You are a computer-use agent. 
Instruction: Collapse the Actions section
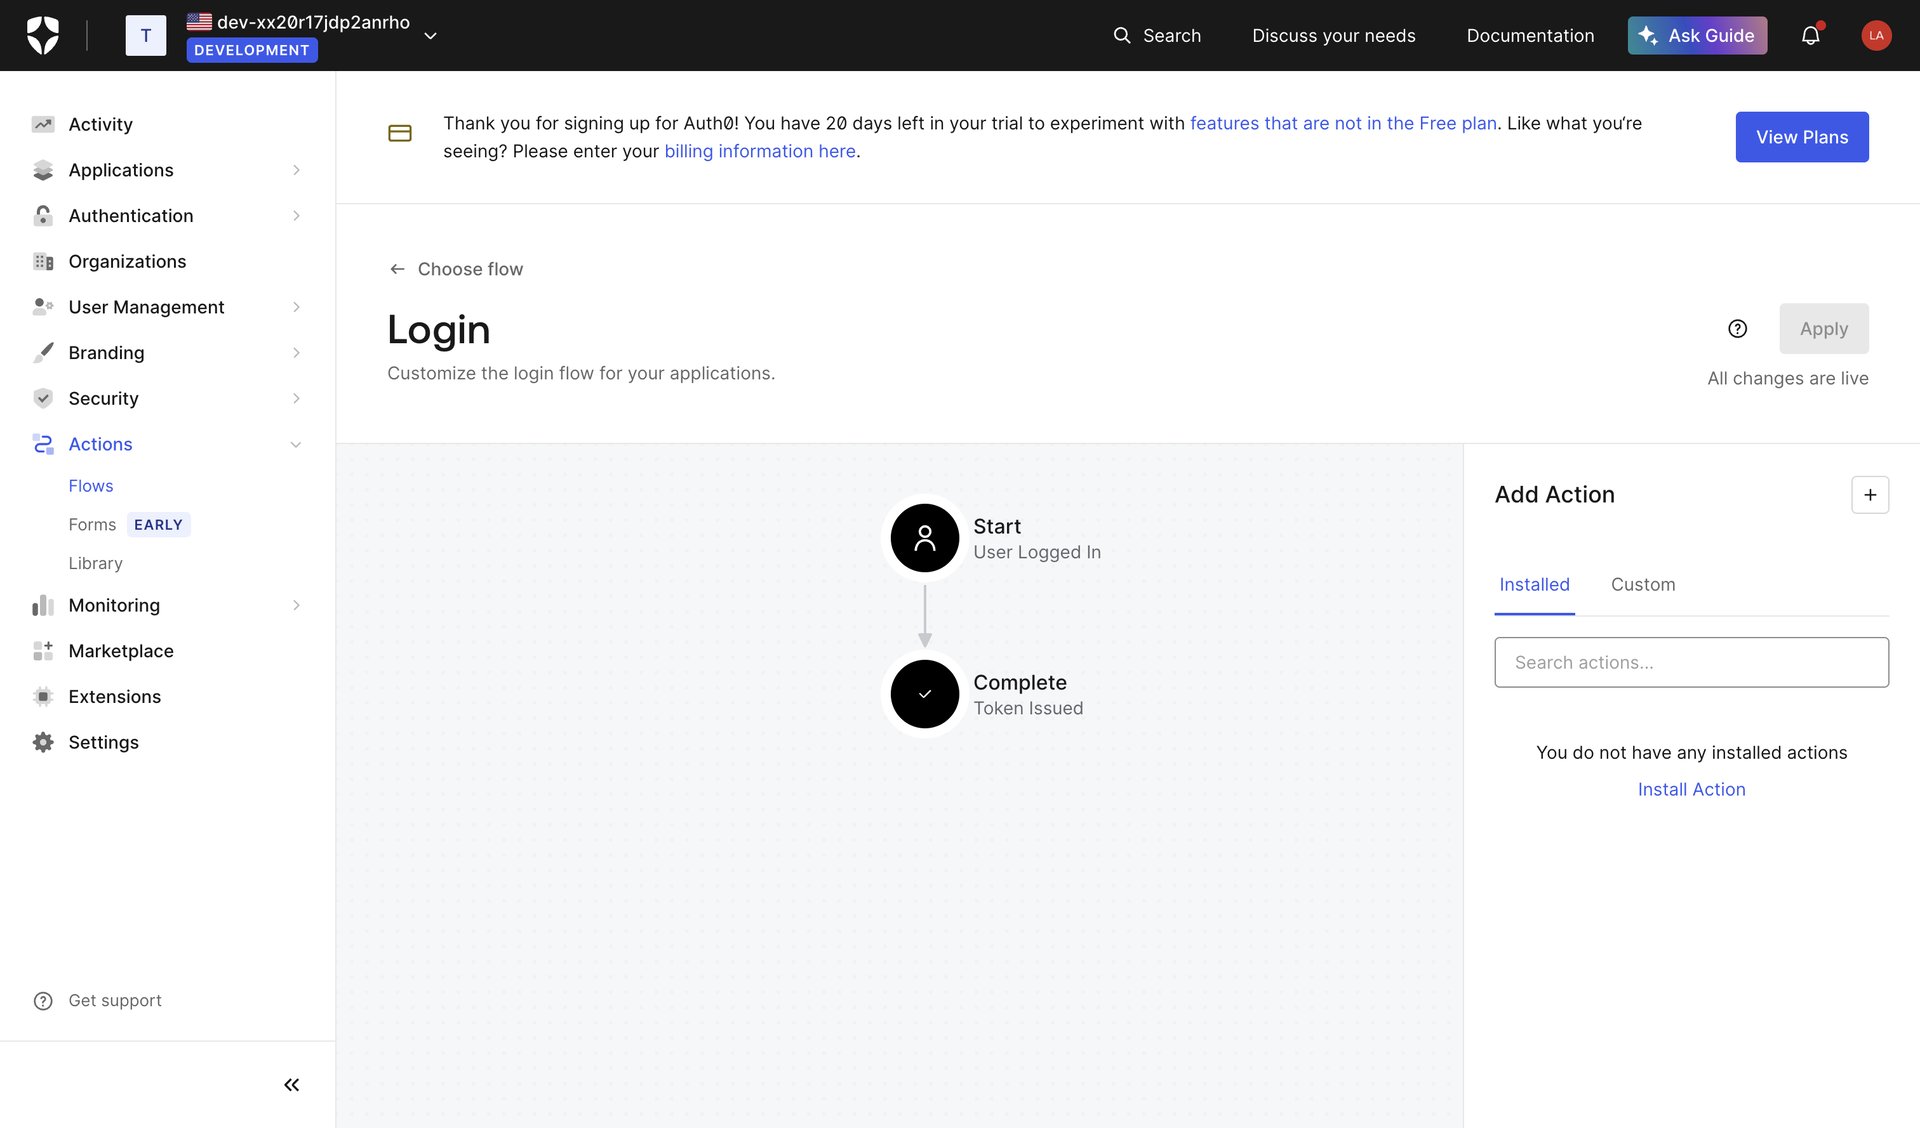[x=295, y=444]
